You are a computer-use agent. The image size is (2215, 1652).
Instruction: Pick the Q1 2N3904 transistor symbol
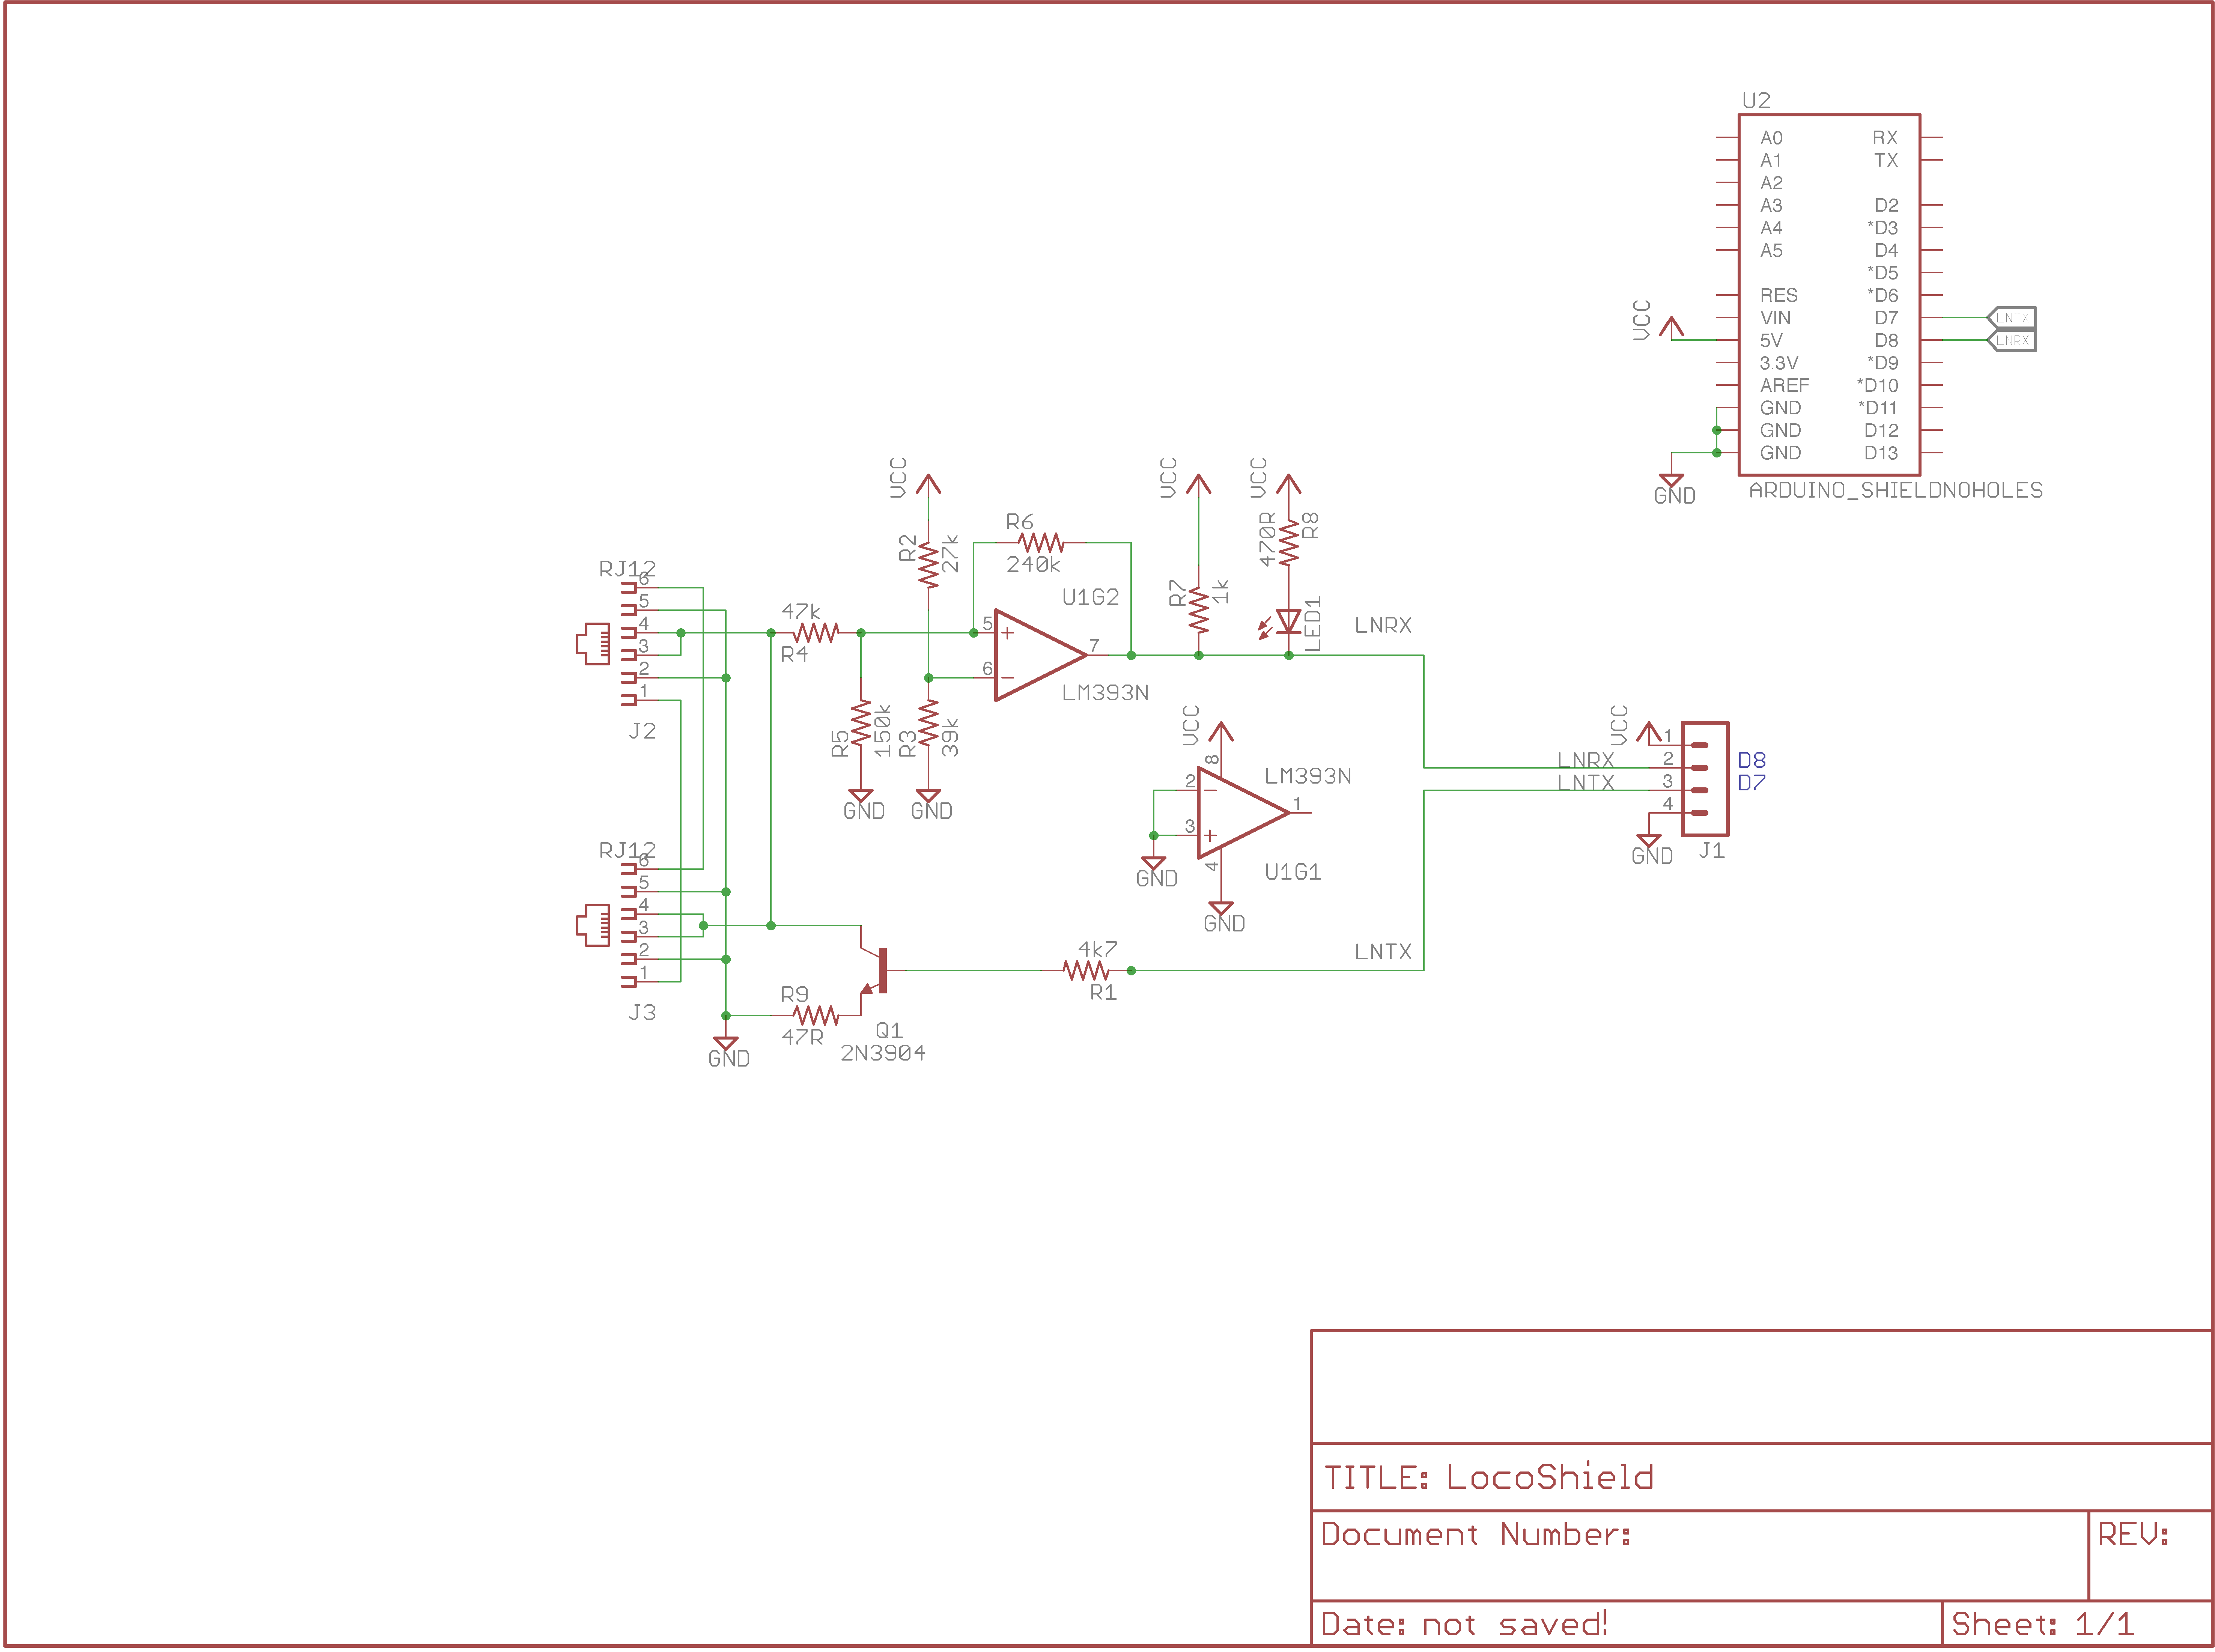(x=873, y=970)
